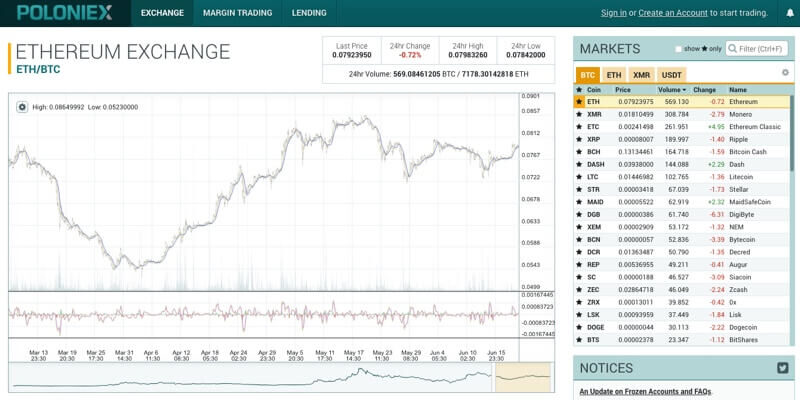Star the XRP market row
The height and width of the screenshot is (400, 800).
579,139
